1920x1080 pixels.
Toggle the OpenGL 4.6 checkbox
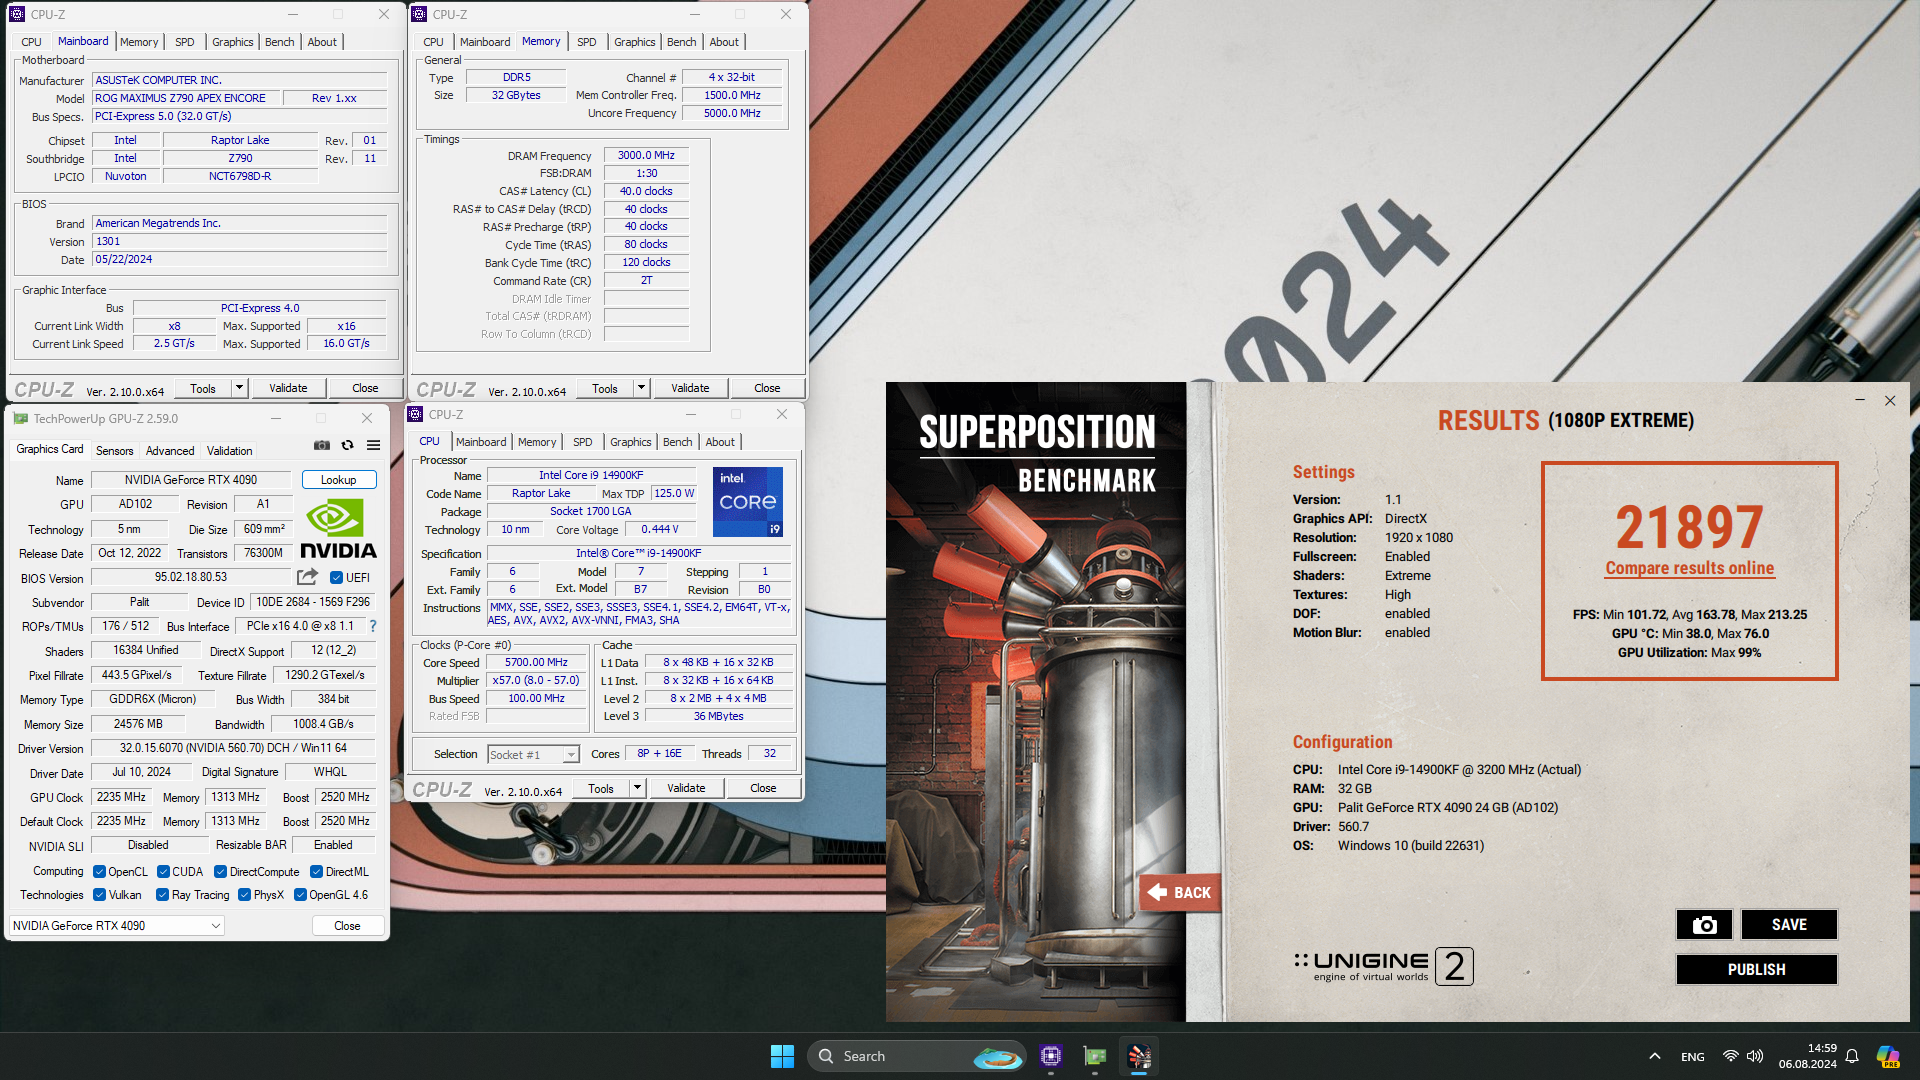(300, 894)
